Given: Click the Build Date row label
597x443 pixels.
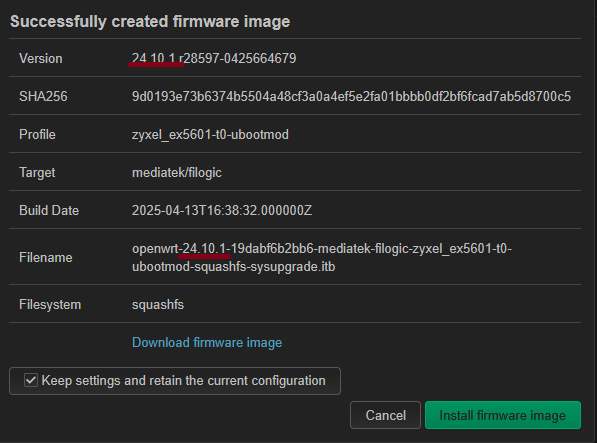Looking at the screenshot, I should [x=49, y=210].
